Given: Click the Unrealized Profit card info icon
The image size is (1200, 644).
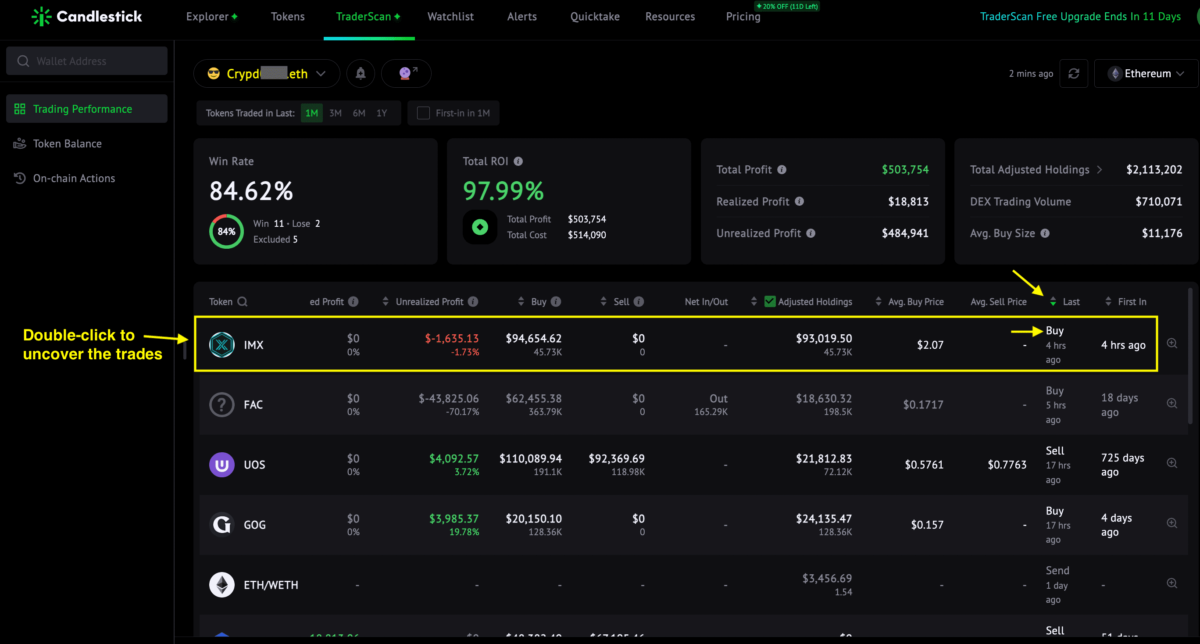Looking at the screenshot, I should (811, 233).
